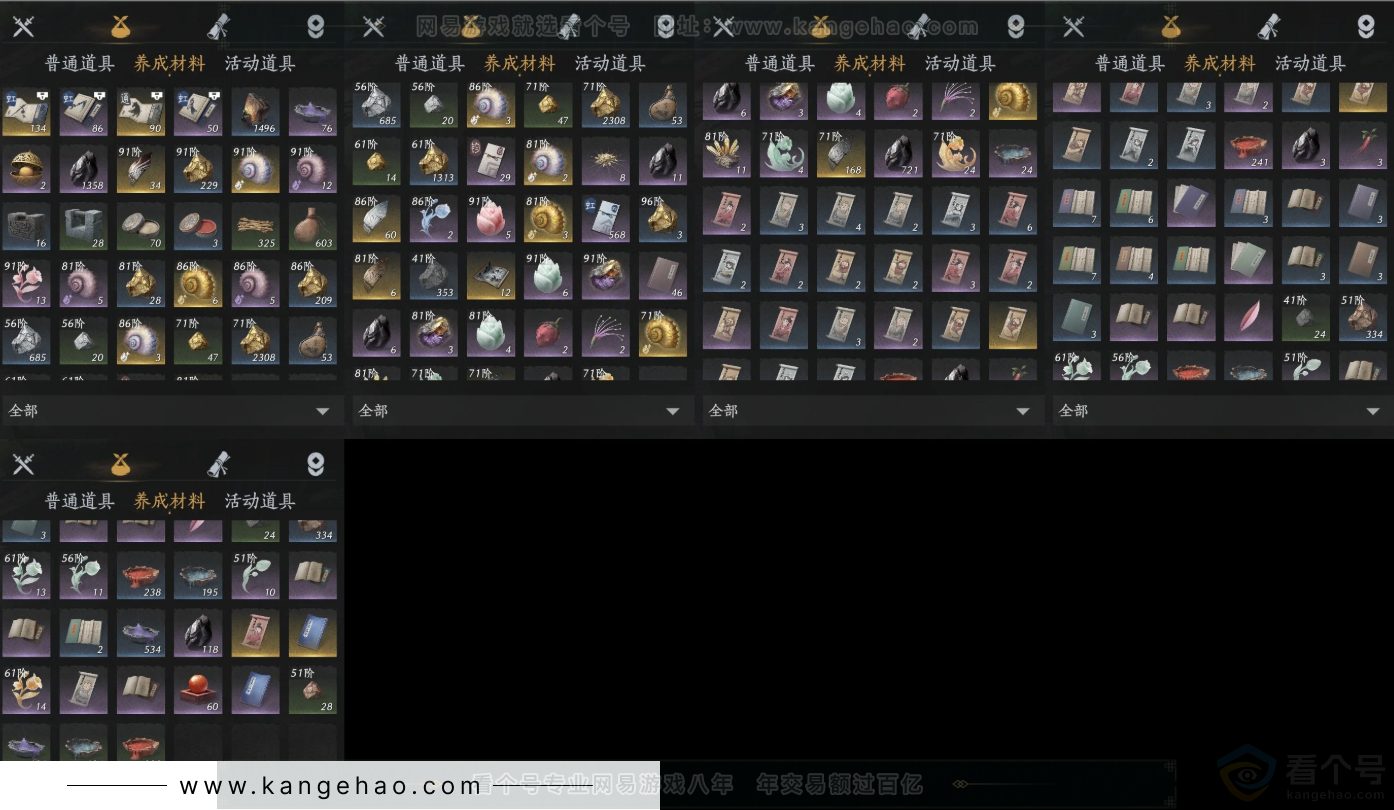Click grey notebook item with count 46

pos(664,277)
